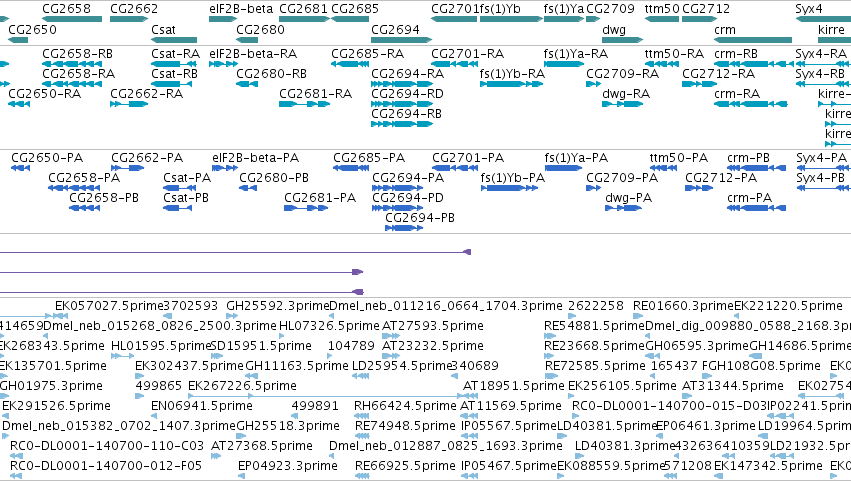Select protein label CG2650-PA
This screenshot has width=851, height=481.
[x=47, y=158]
